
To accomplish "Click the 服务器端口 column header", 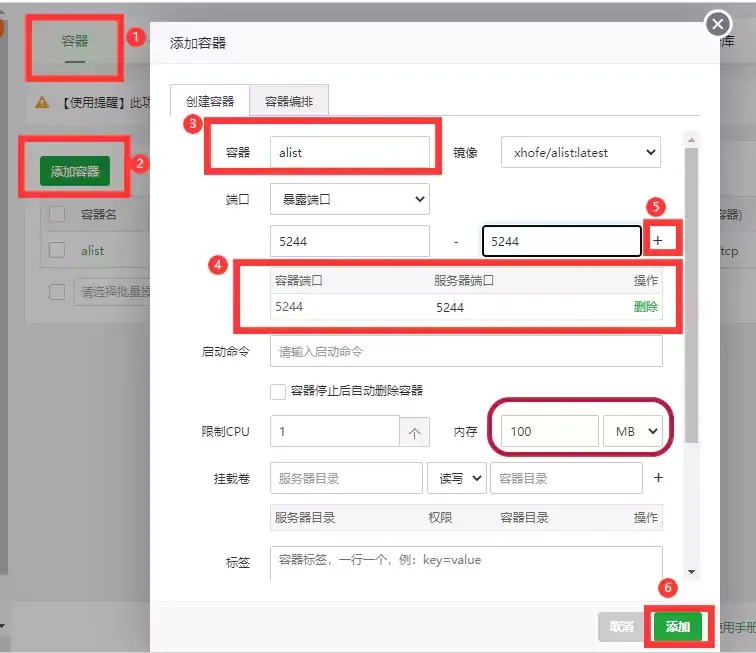I will pyautogui.click(x=463, y=280).
